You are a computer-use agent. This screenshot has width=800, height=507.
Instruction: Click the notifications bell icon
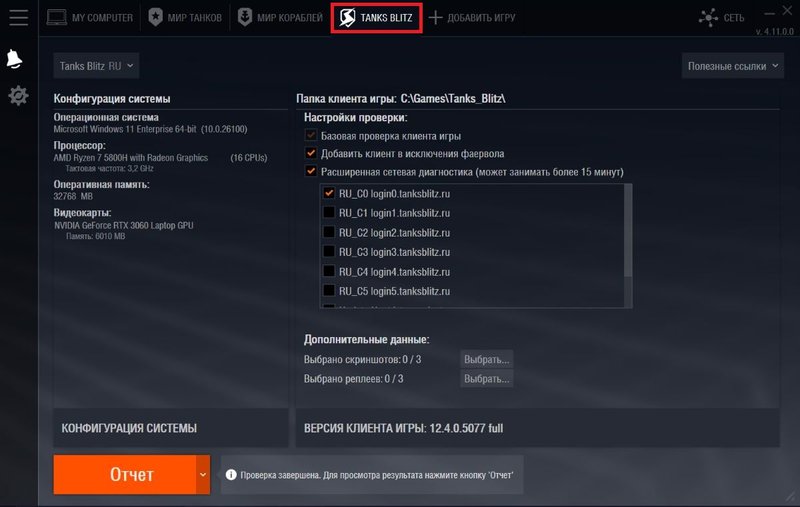click(17, 59)
